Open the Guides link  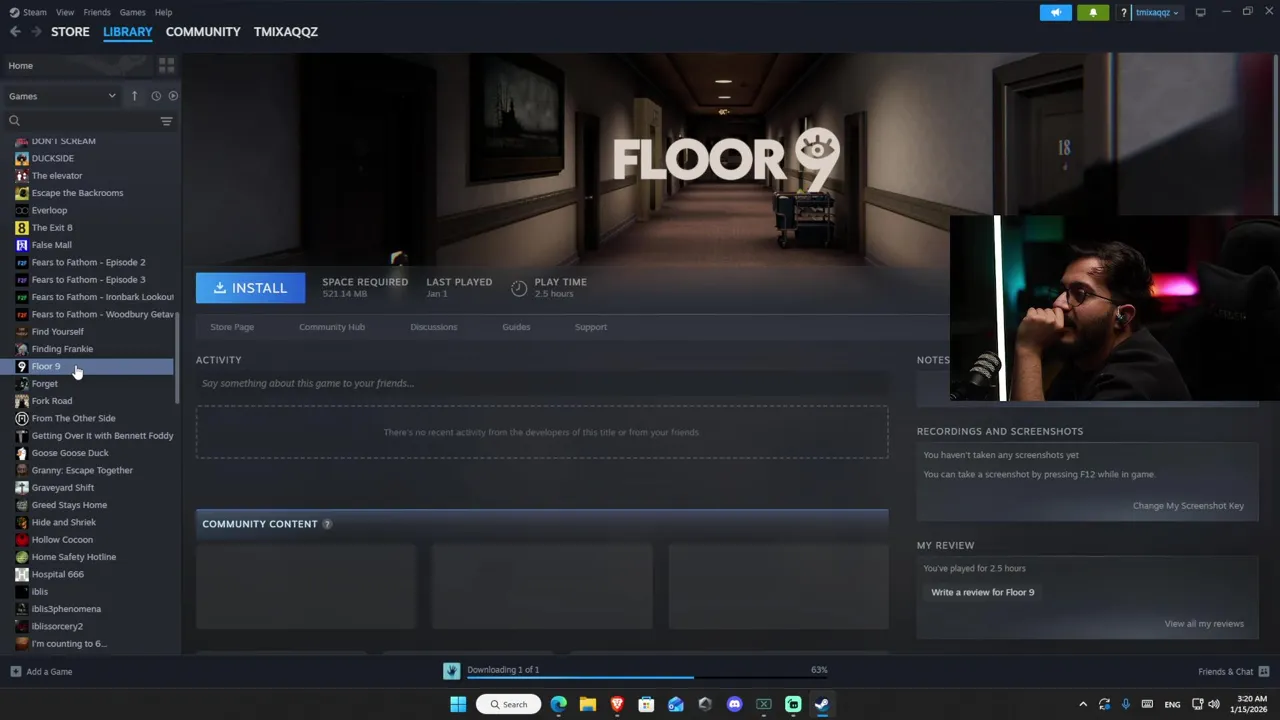[516, 327]
